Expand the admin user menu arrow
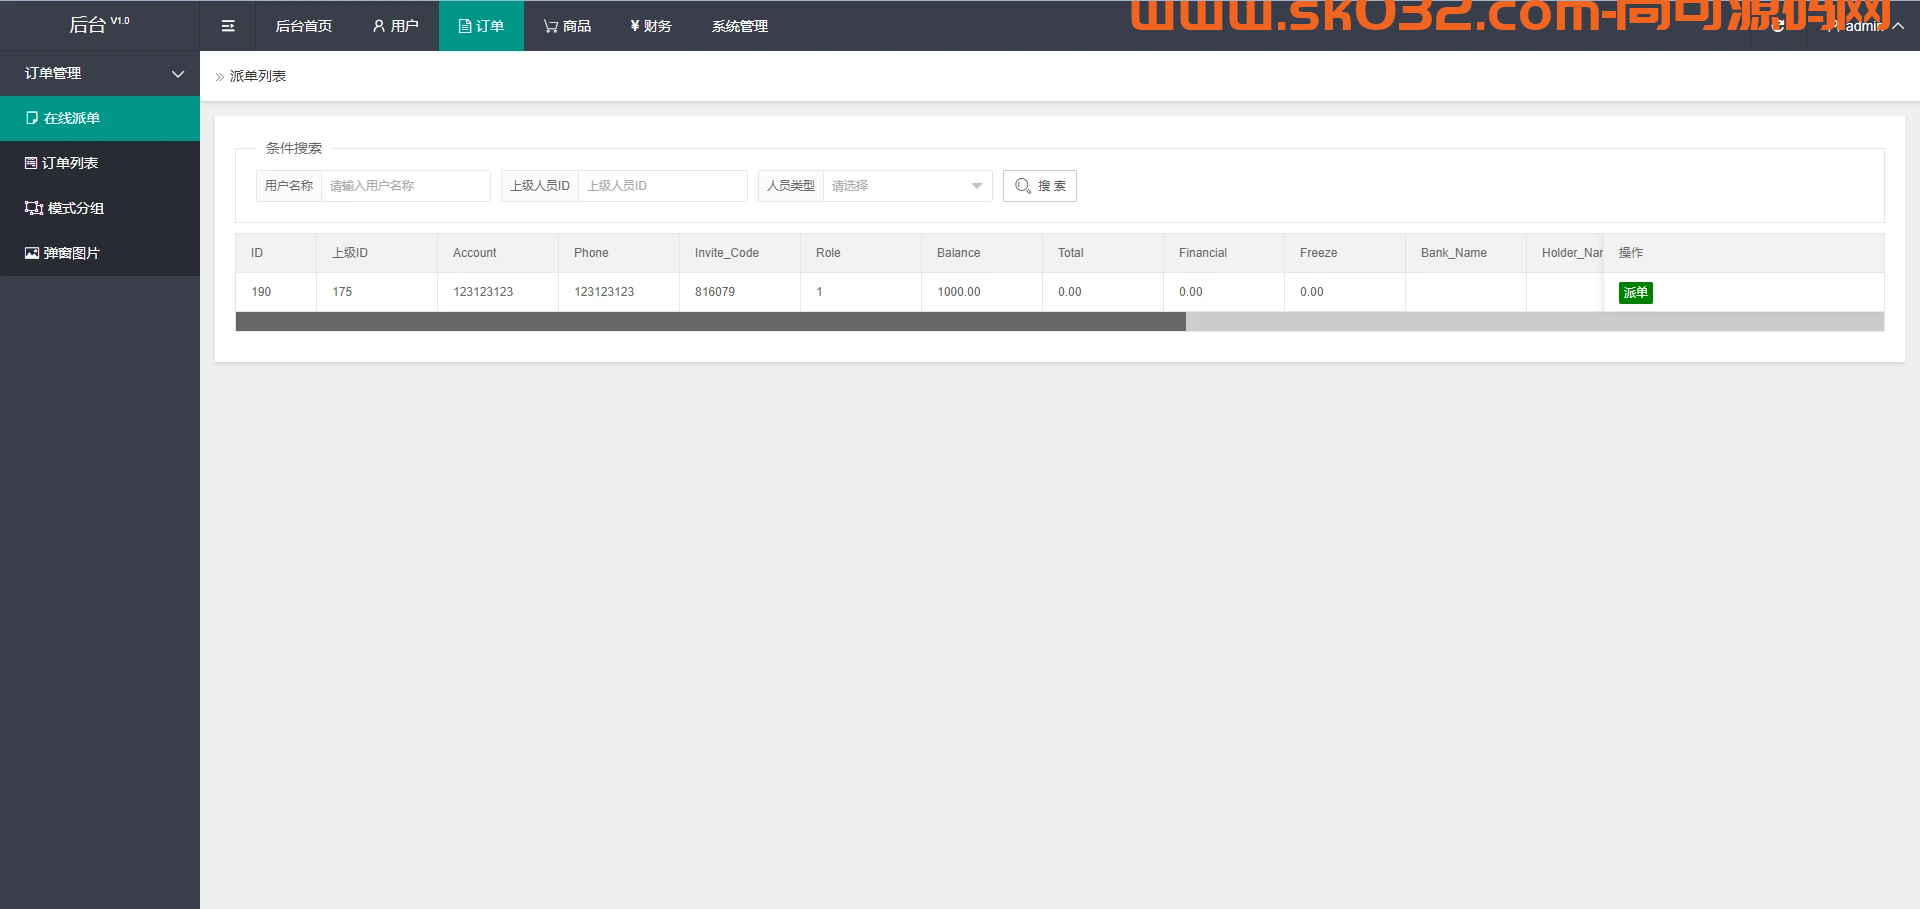This screenshot has width=1920, height=909. tap(1898, 26)
